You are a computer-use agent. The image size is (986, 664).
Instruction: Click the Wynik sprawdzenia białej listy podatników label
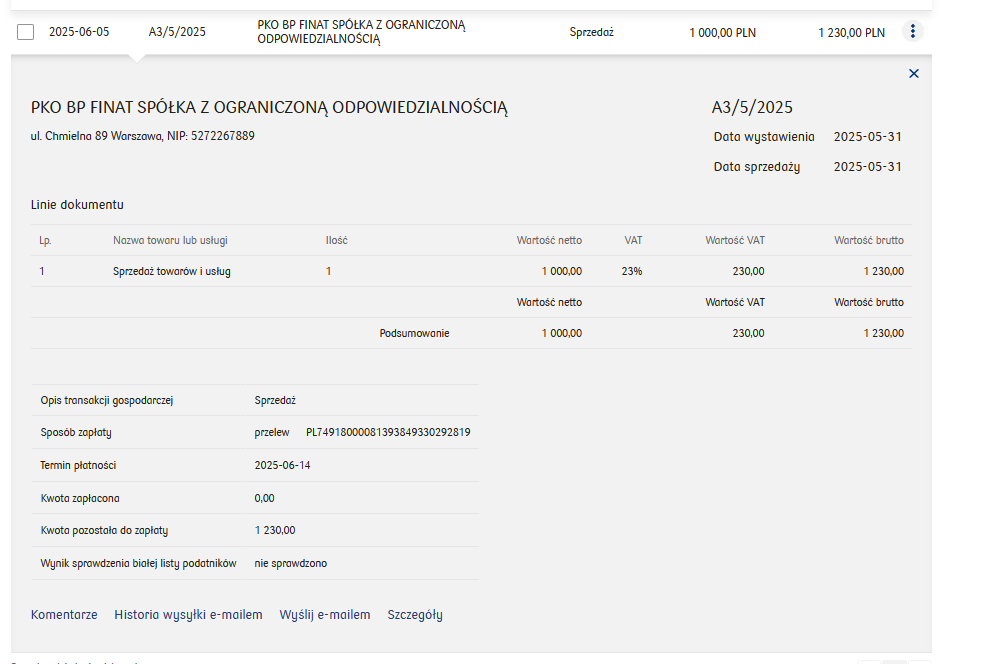click(x=138, y=563)
